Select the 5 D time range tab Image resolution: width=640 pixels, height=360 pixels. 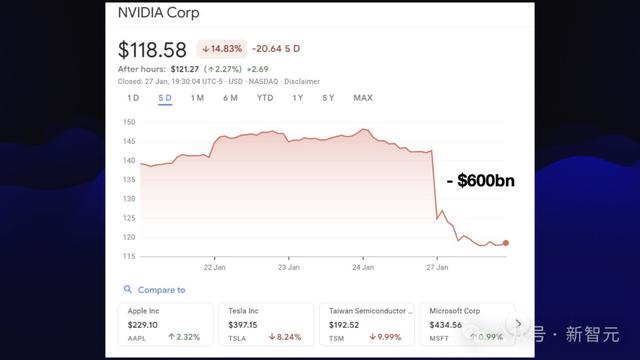[165, 98]
